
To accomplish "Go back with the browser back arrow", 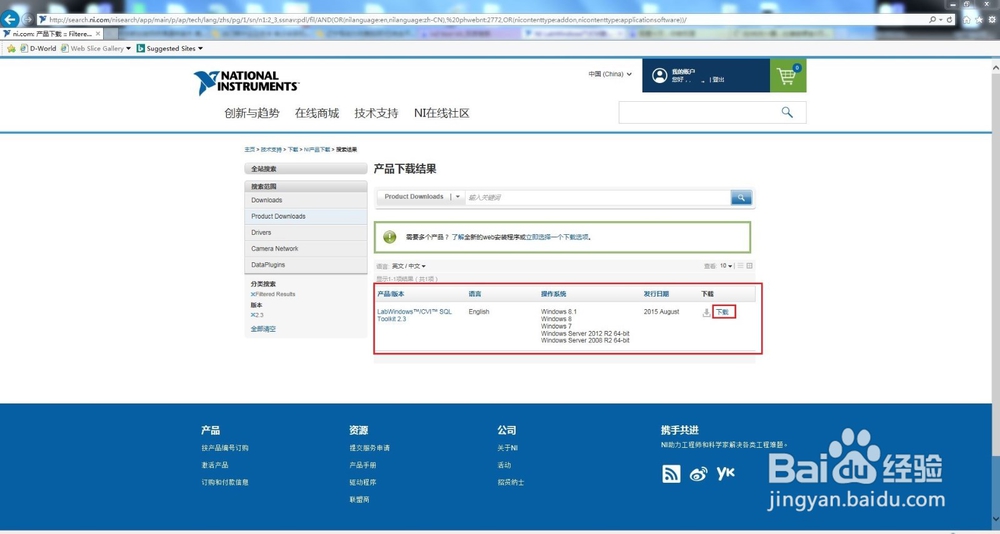I will pyautogui.click(x=10, y=19).
